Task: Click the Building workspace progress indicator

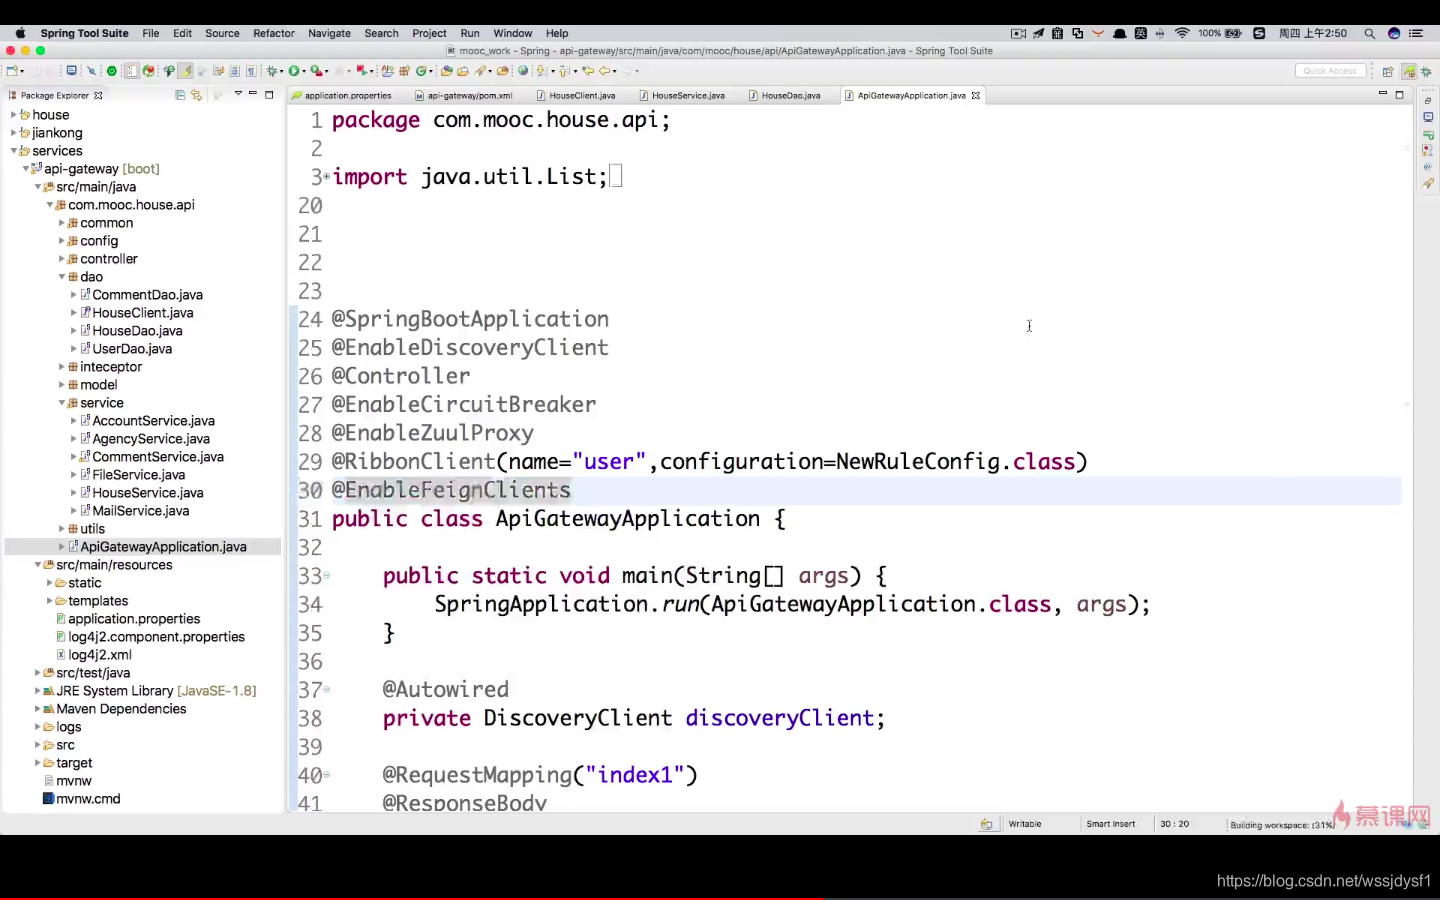Action: (x=1282, y=825)
